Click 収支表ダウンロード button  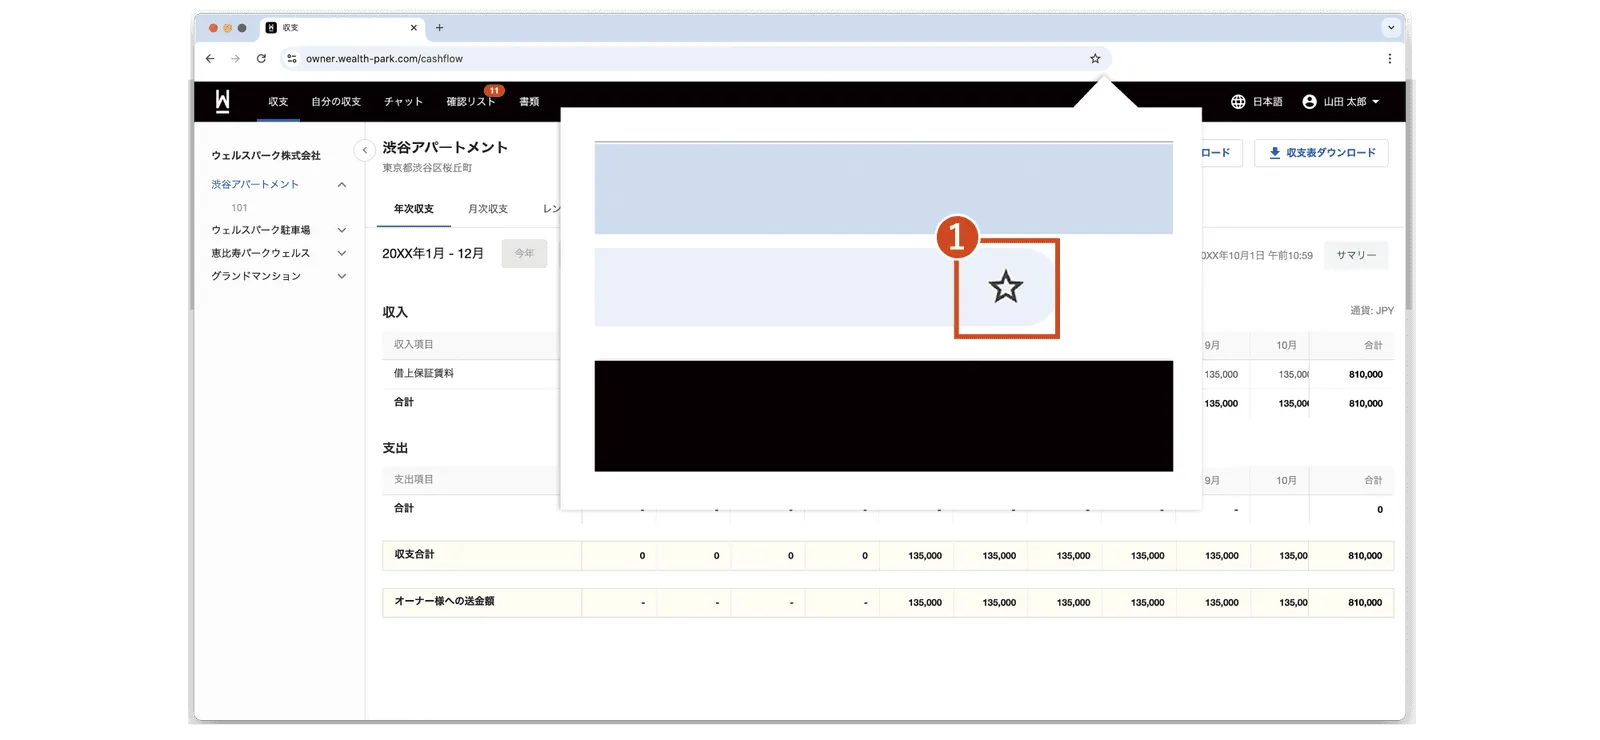click(1321, 153)
